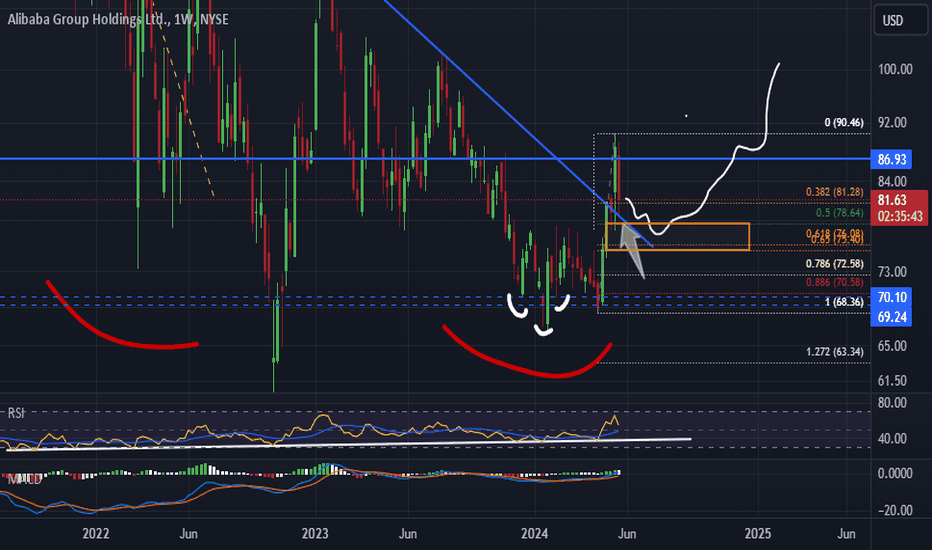Click the blue 70.10 price label

point(892,297)
